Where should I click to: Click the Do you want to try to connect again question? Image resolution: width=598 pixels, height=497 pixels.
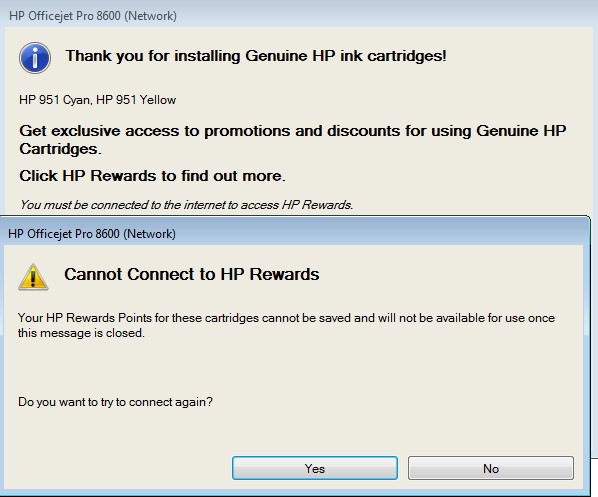[x=116, y=402]
